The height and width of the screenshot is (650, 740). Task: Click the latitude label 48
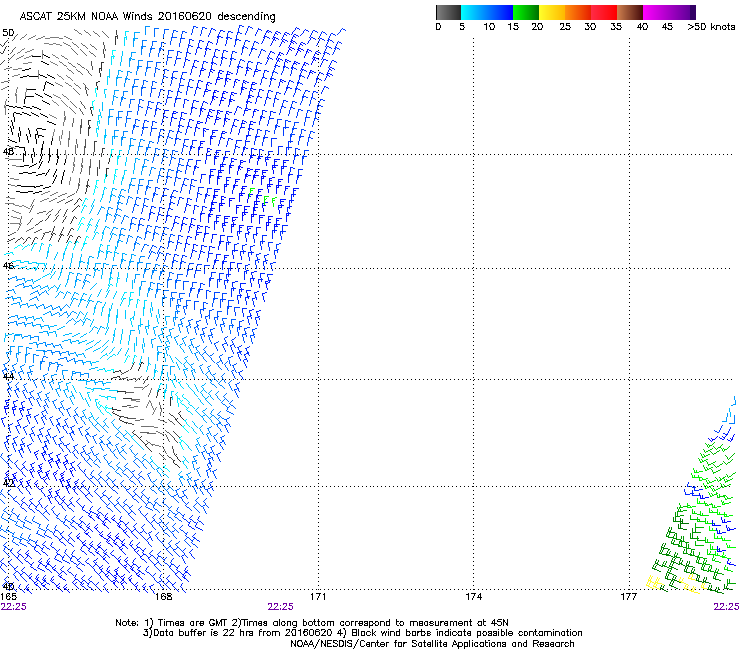pos(8,152)
